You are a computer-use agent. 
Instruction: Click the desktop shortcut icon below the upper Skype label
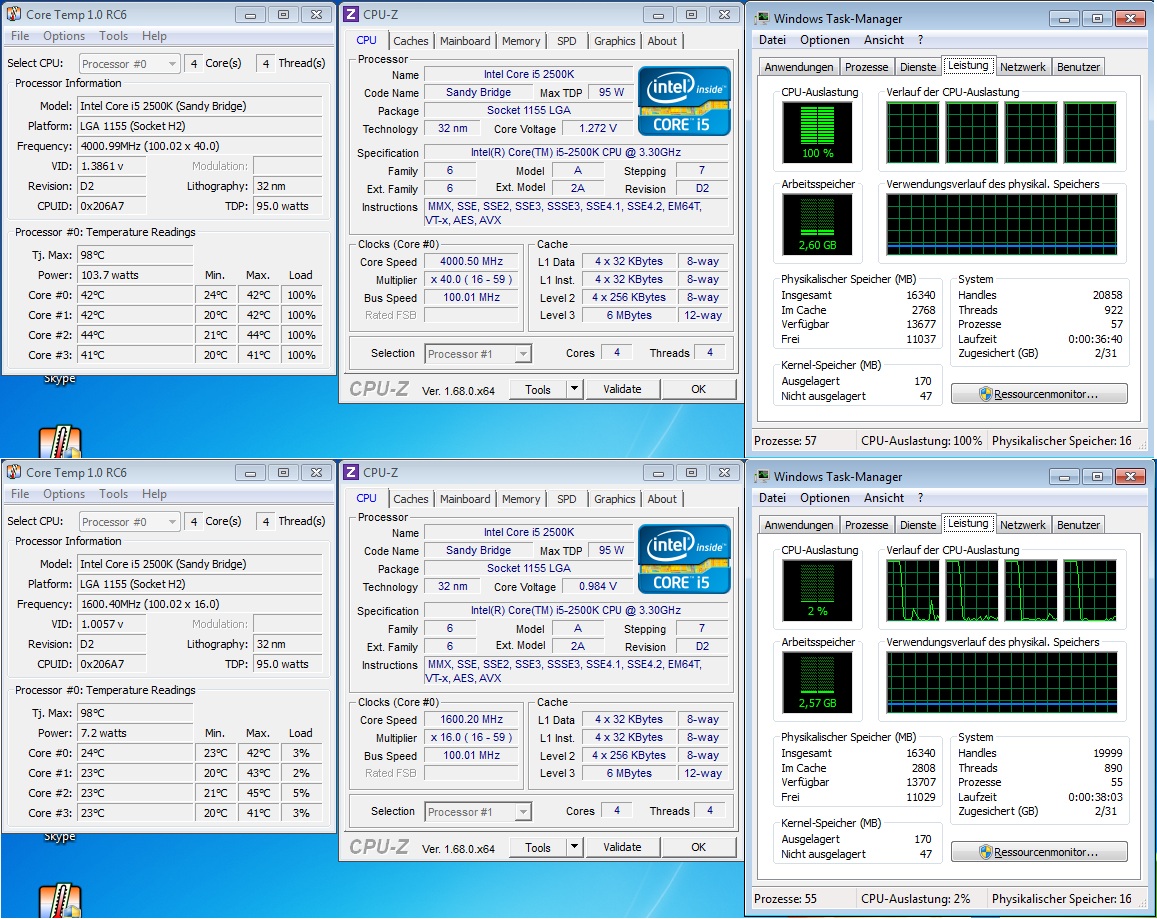(x=60, y=441)
